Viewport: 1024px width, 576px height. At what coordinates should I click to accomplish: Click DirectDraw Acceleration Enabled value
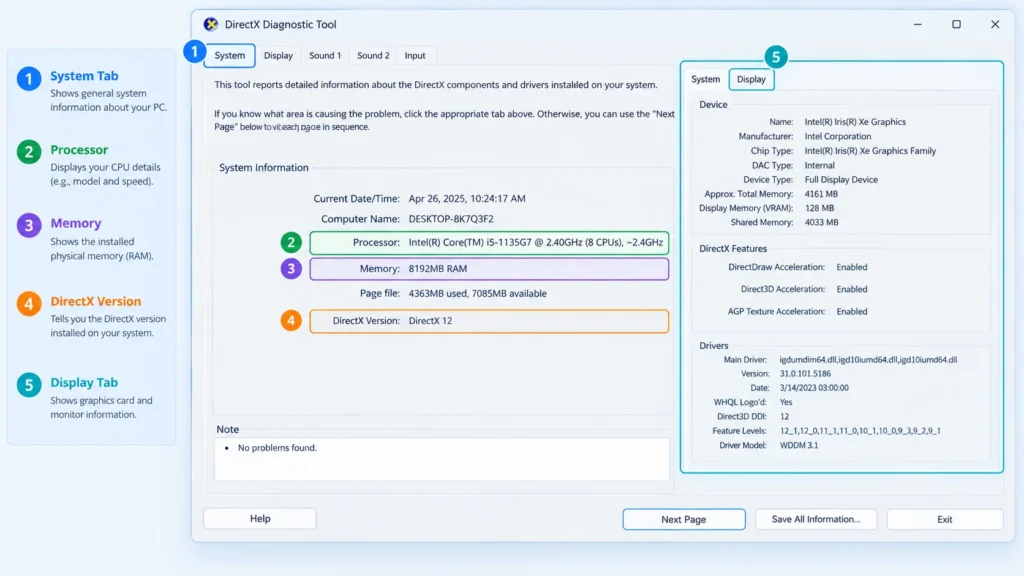[852, 266]
